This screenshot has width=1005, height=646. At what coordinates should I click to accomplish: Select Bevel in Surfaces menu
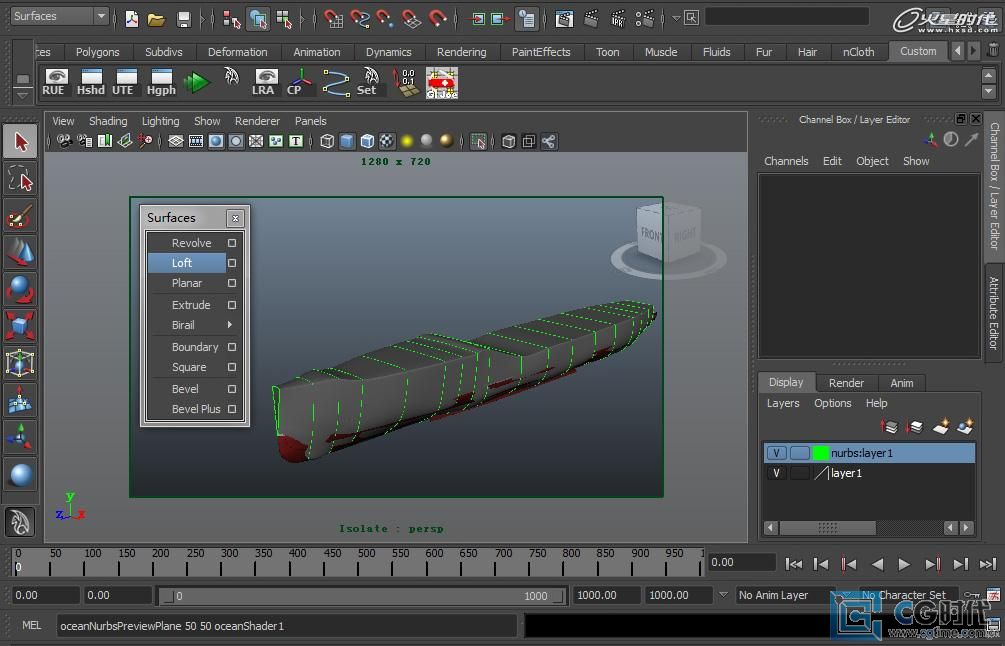[185, 389]
